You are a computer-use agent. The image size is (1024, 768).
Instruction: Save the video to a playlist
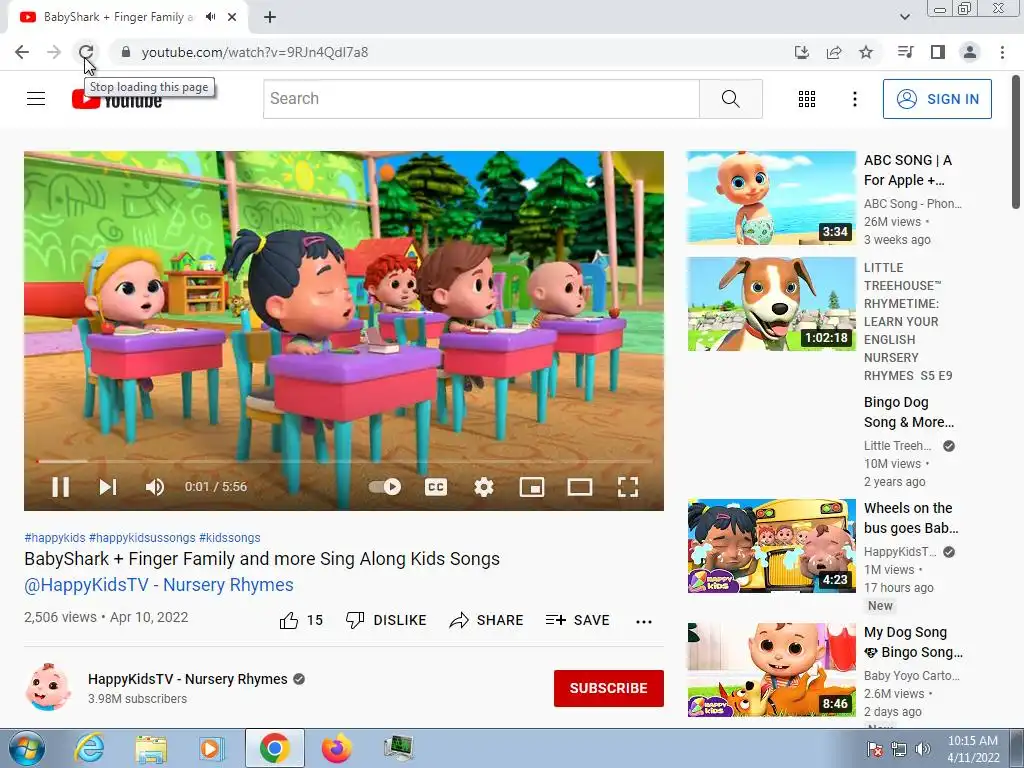[x=578, y=620]
